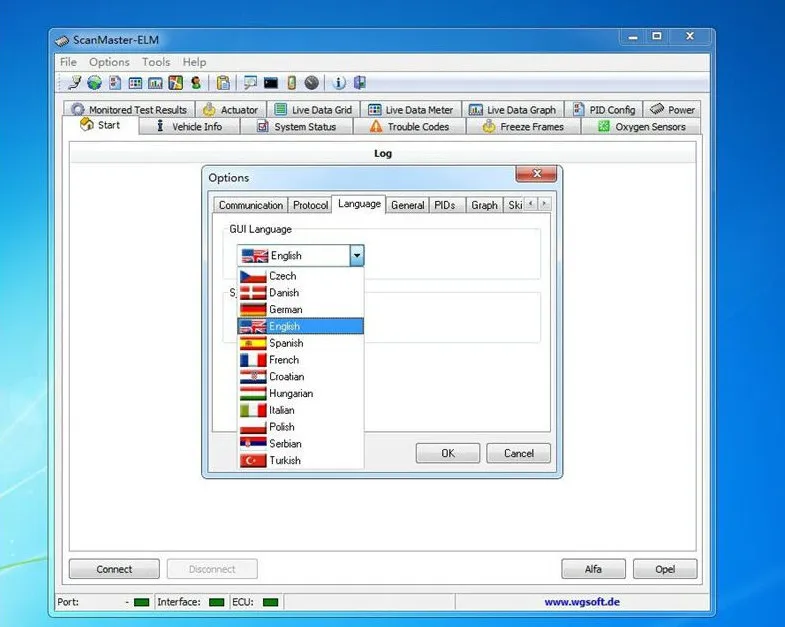Click the battery toolbar icon
This screenshot has height=627, width=785.
click(291, 83)
